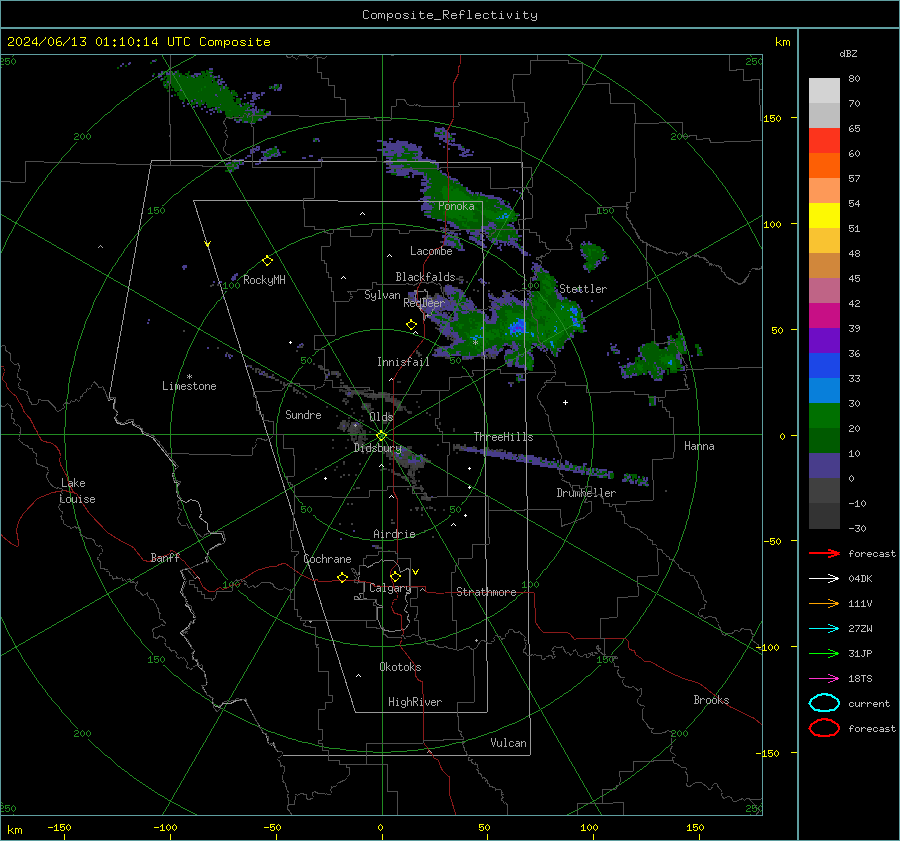Click the cyan current ellipse in legend
900x841 pixels.
point(824,703)
